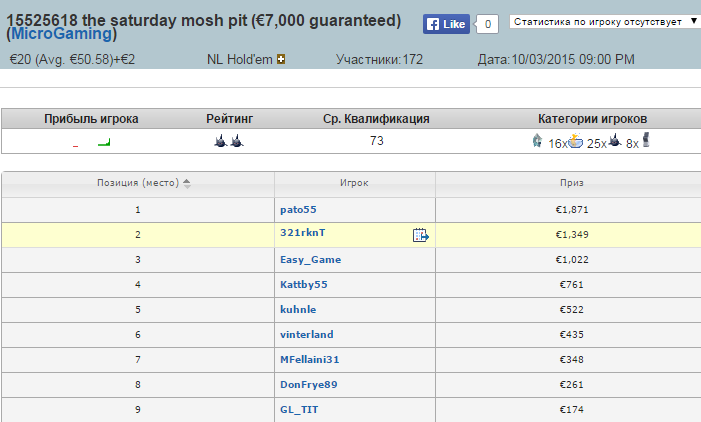The image size is (701, 422).
Task: Click the calendar export icon beside 321rknT
Action: click(x=421, y=235)
